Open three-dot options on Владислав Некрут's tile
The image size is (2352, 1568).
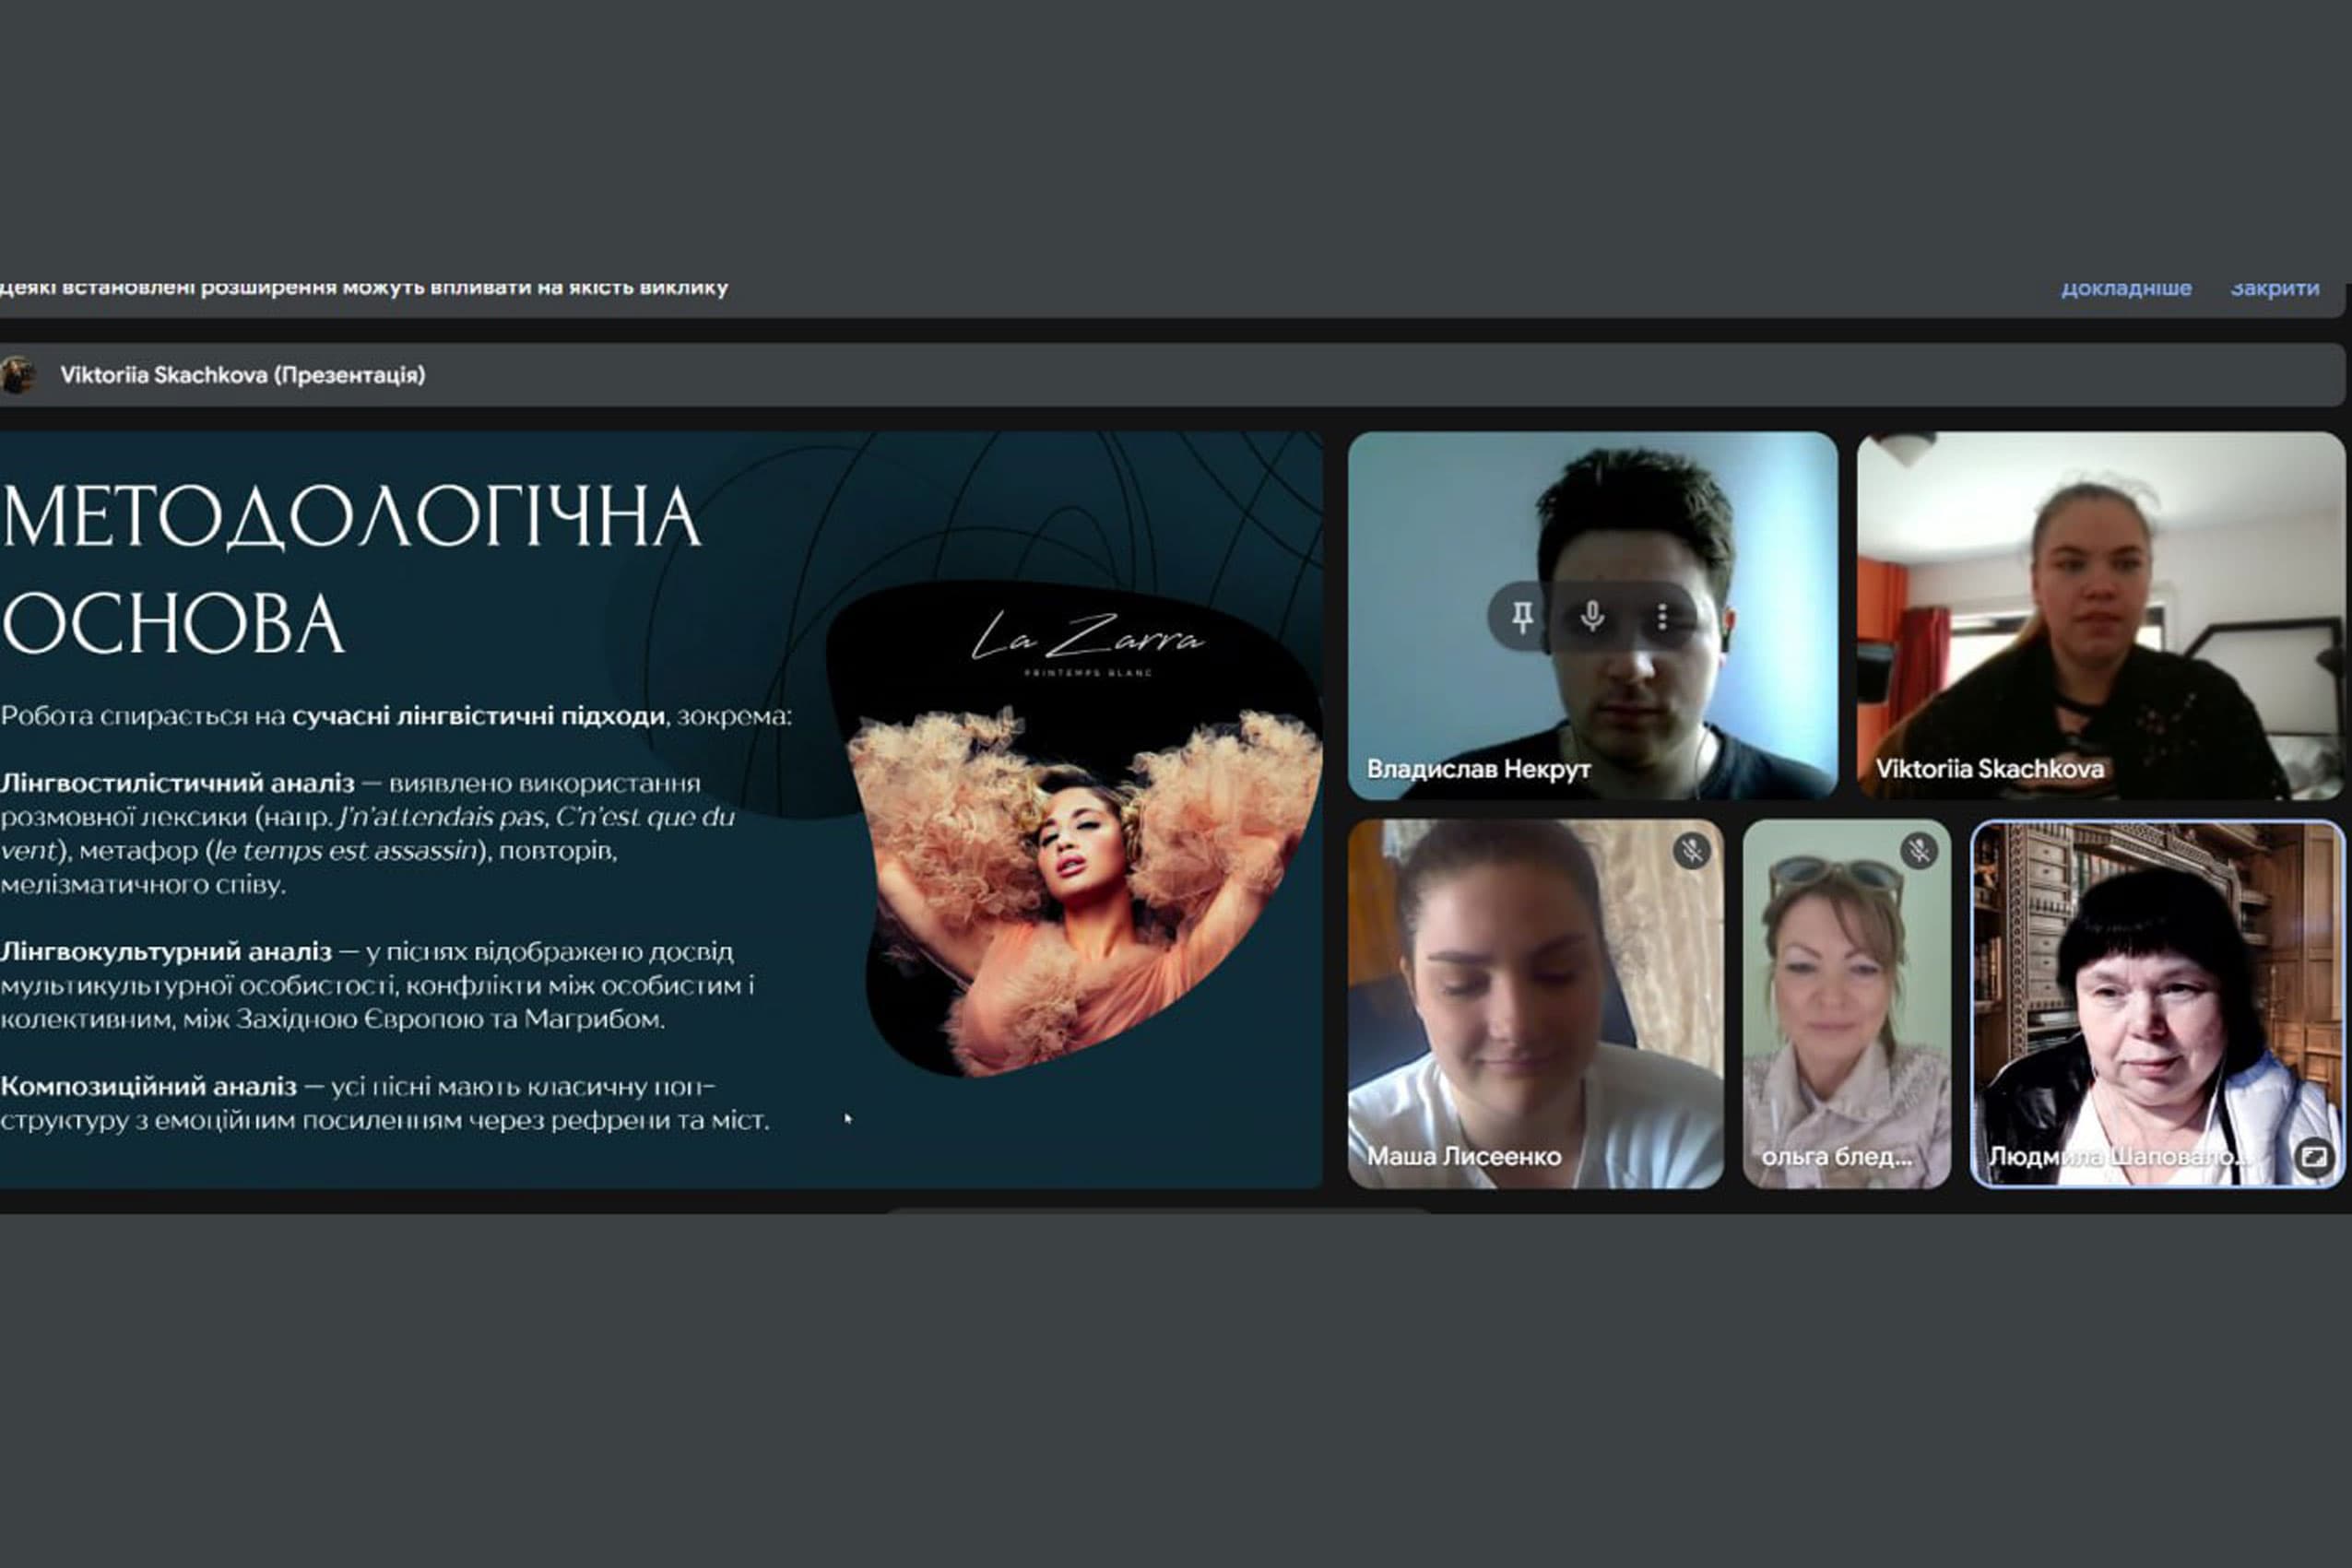click(x=1662, y=617)
